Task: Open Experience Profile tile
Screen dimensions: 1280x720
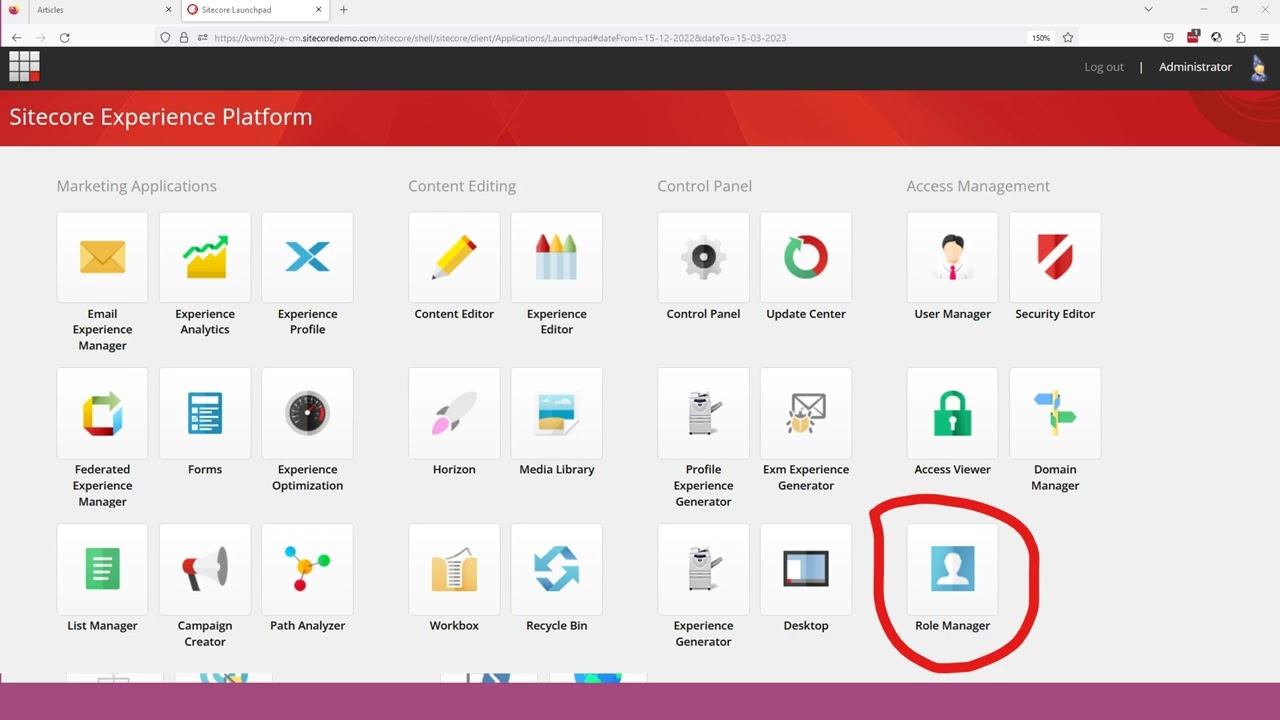Action: (307, 257)
